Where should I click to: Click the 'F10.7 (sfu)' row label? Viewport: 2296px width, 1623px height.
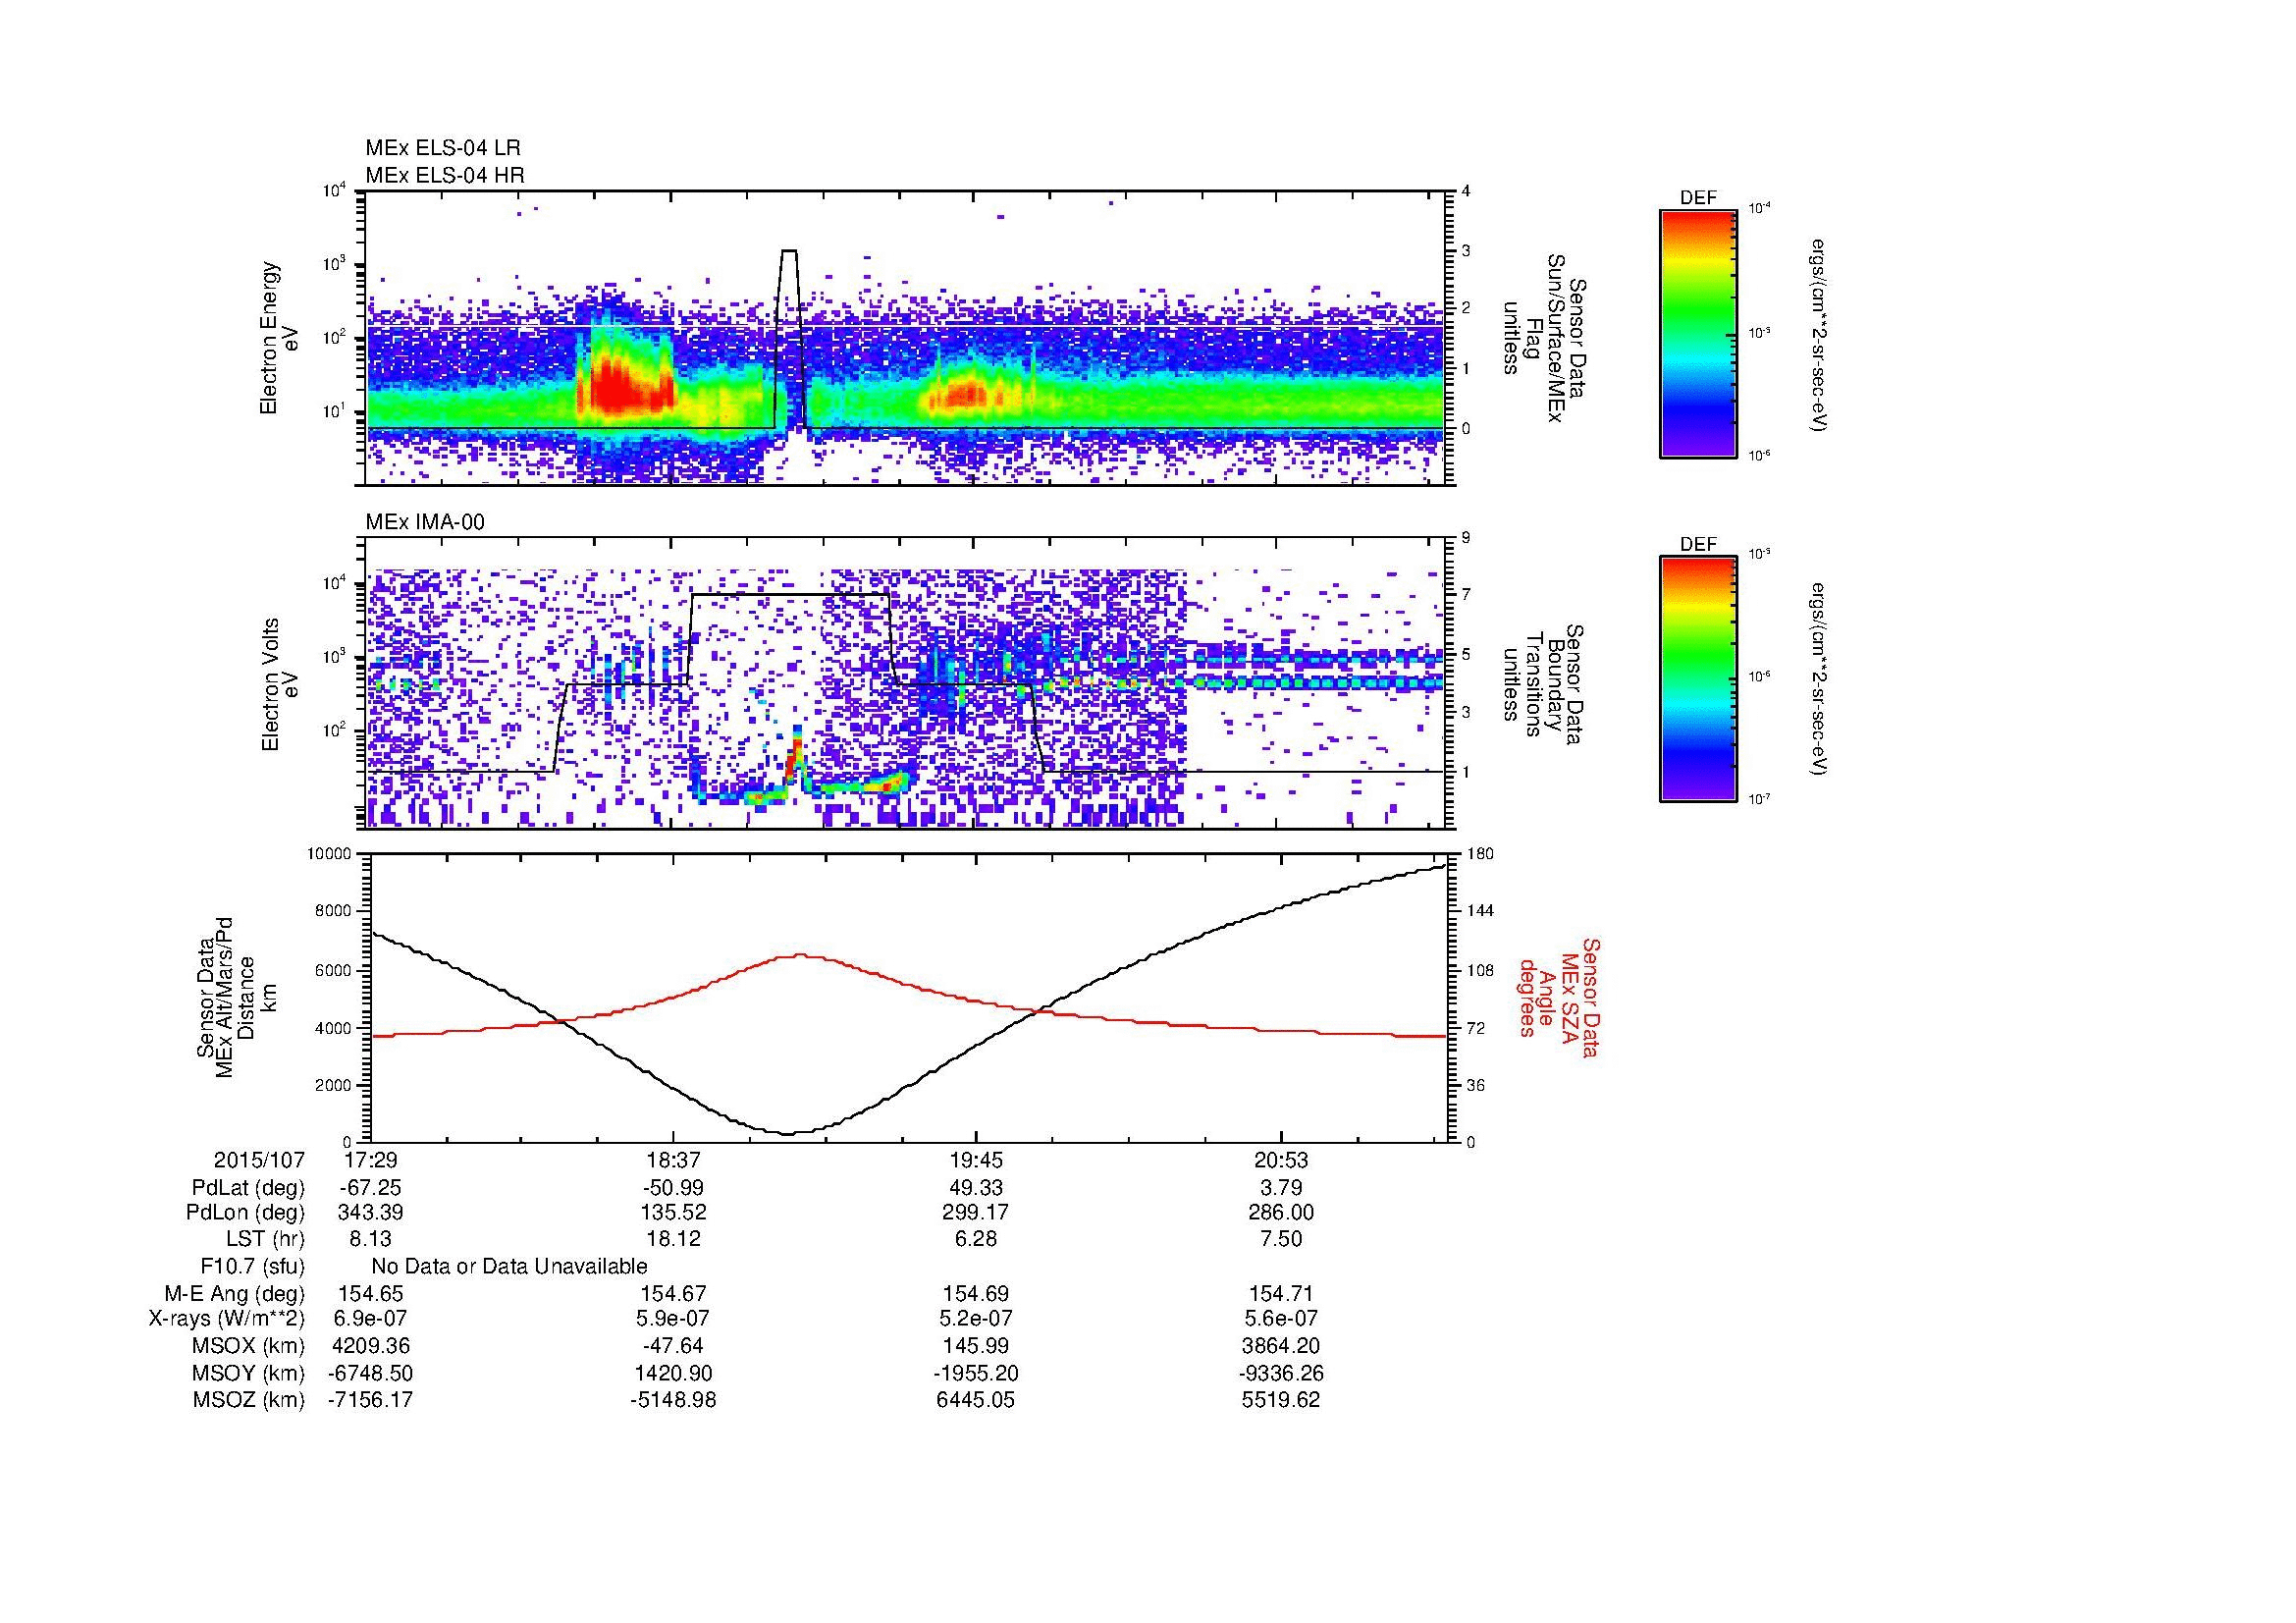tap(252, 1266)
